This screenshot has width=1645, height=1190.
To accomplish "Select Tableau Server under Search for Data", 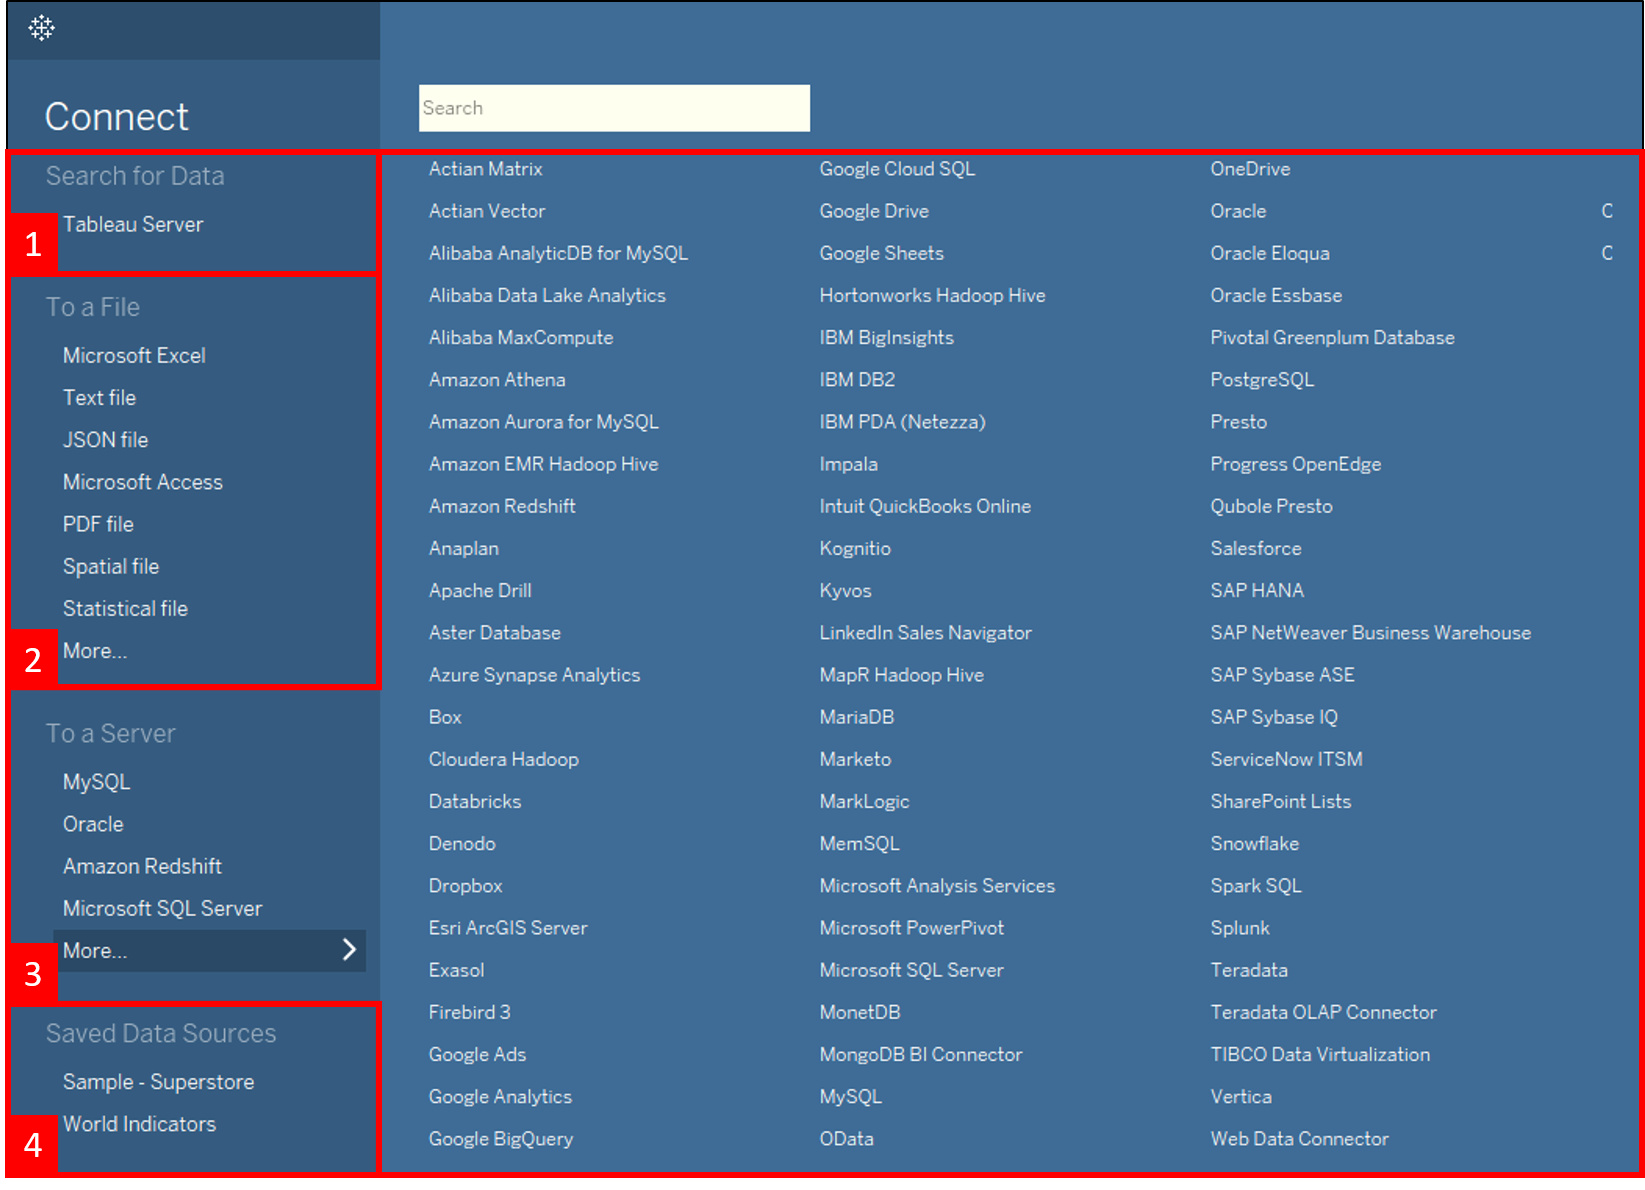I will [x=133, y=225].
